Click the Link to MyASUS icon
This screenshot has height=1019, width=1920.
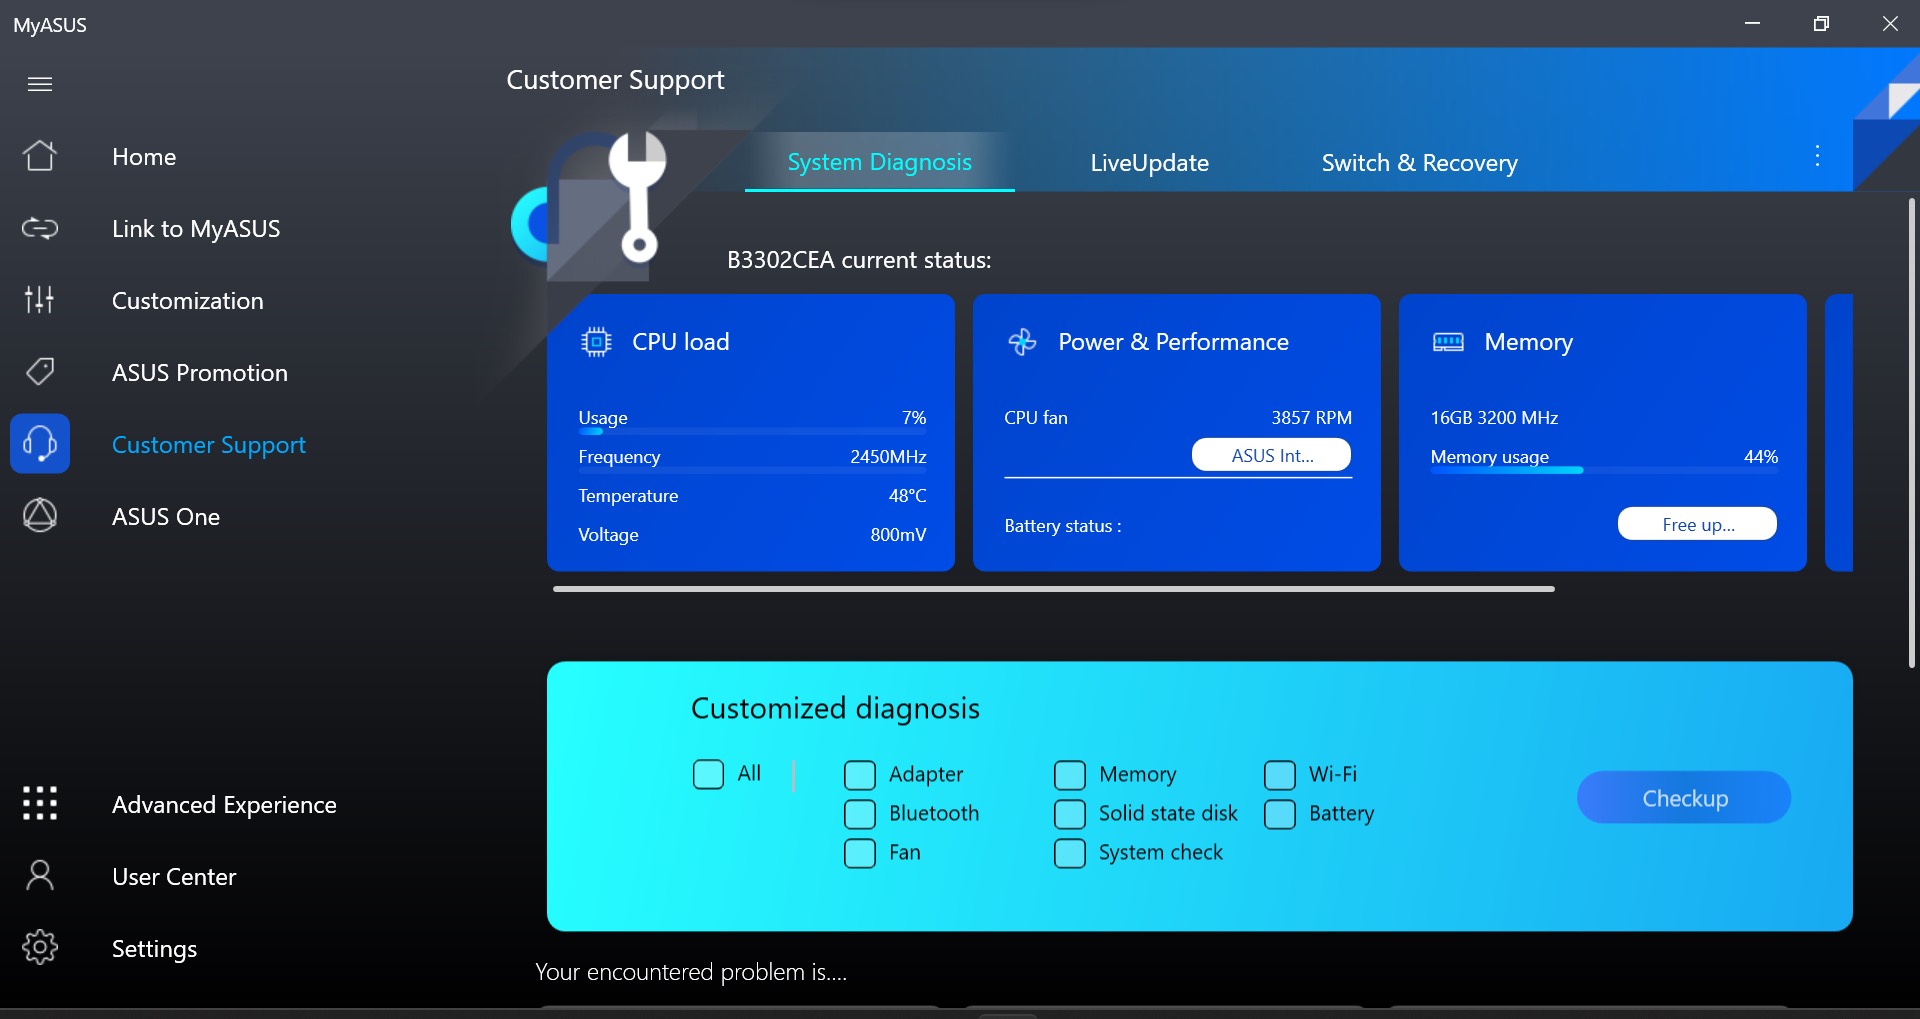[40, 228]
